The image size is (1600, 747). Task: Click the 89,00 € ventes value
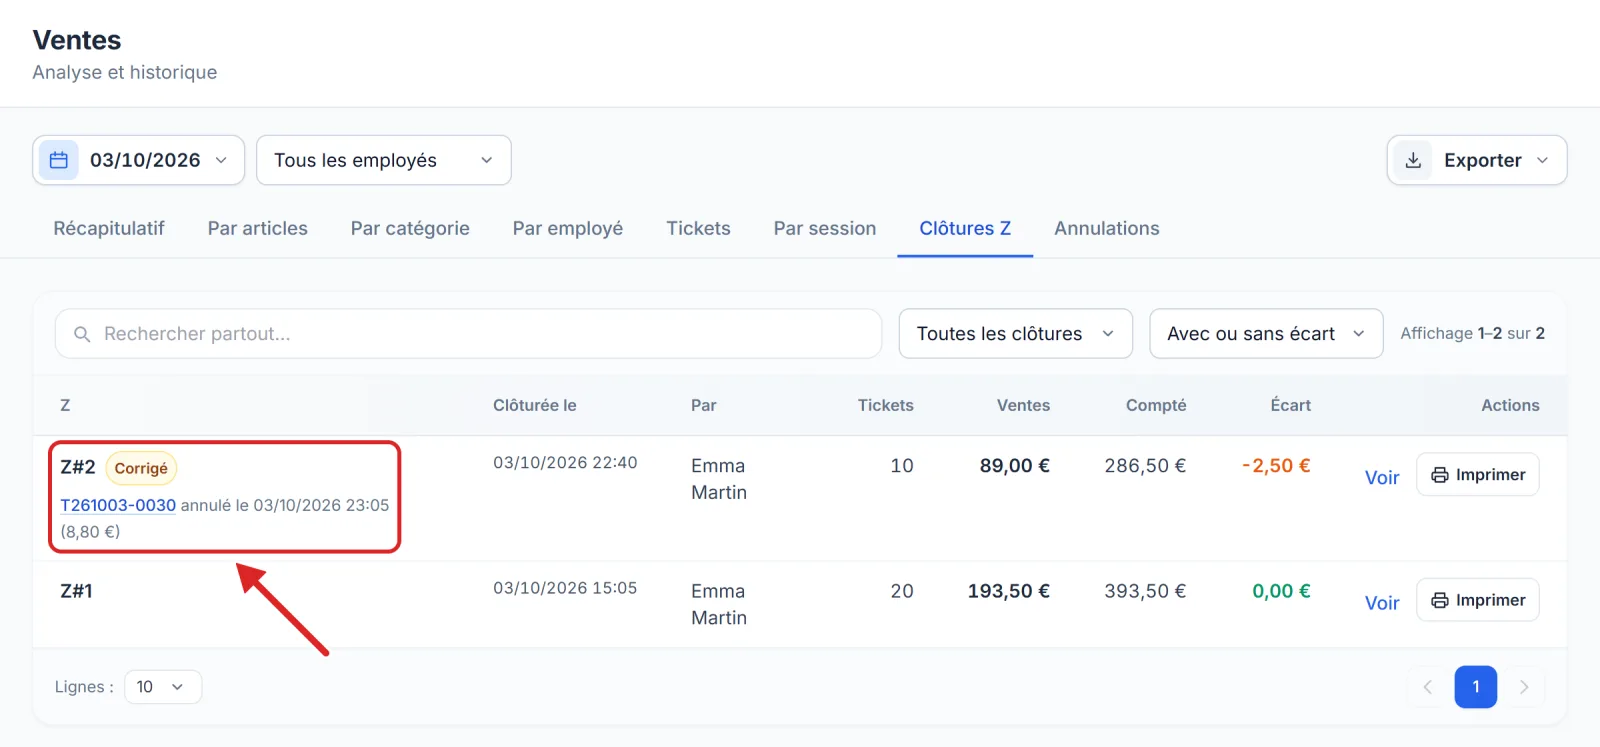1015,466
